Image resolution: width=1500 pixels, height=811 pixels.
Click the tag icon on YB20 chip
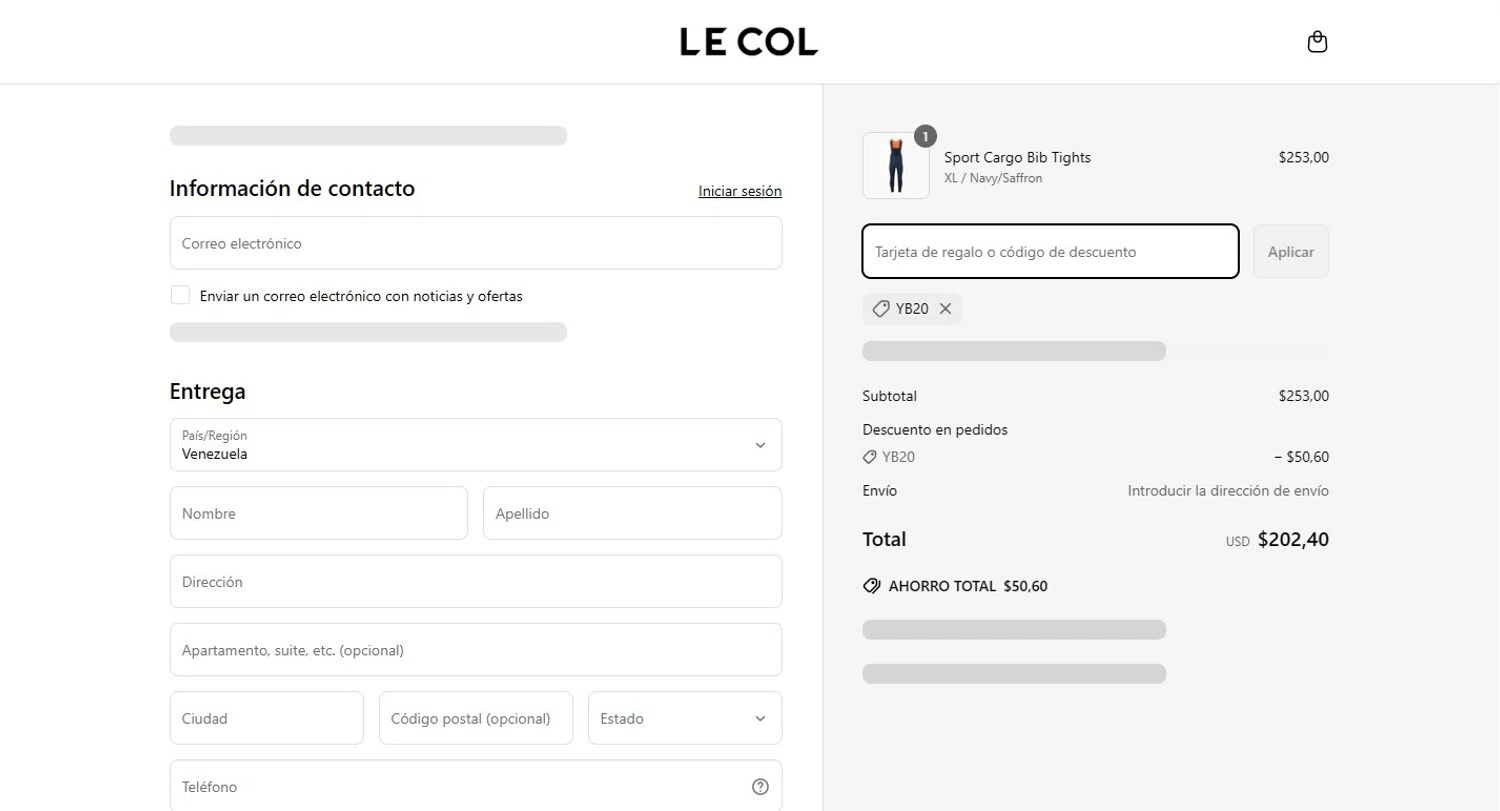point(881,309)
